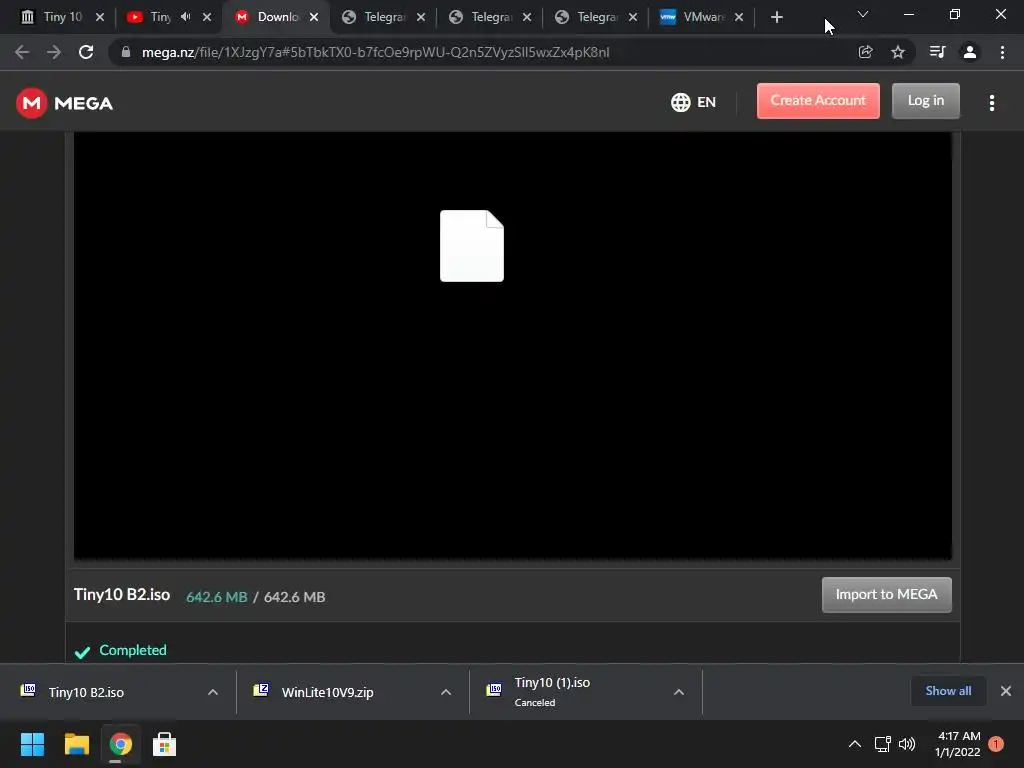
Task: Click the white file preview icon
Action: click(x=472, y=246)
